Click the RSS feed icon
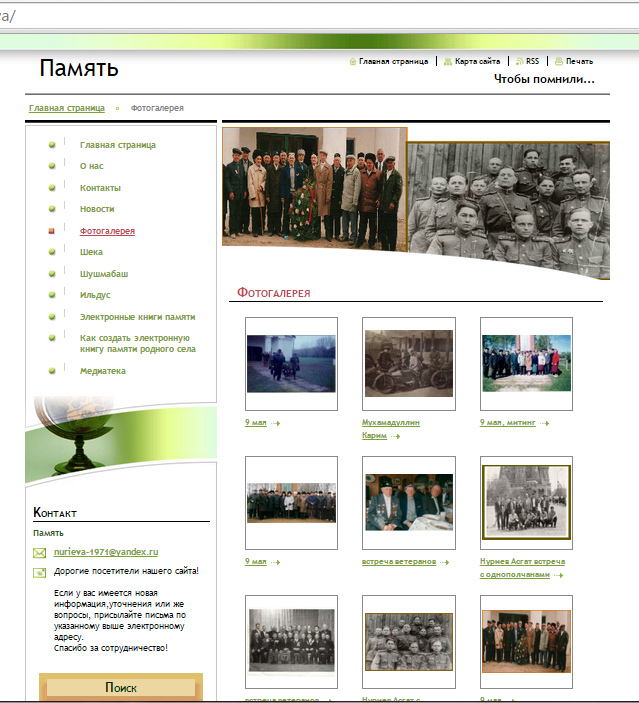 tap(520, 62)
